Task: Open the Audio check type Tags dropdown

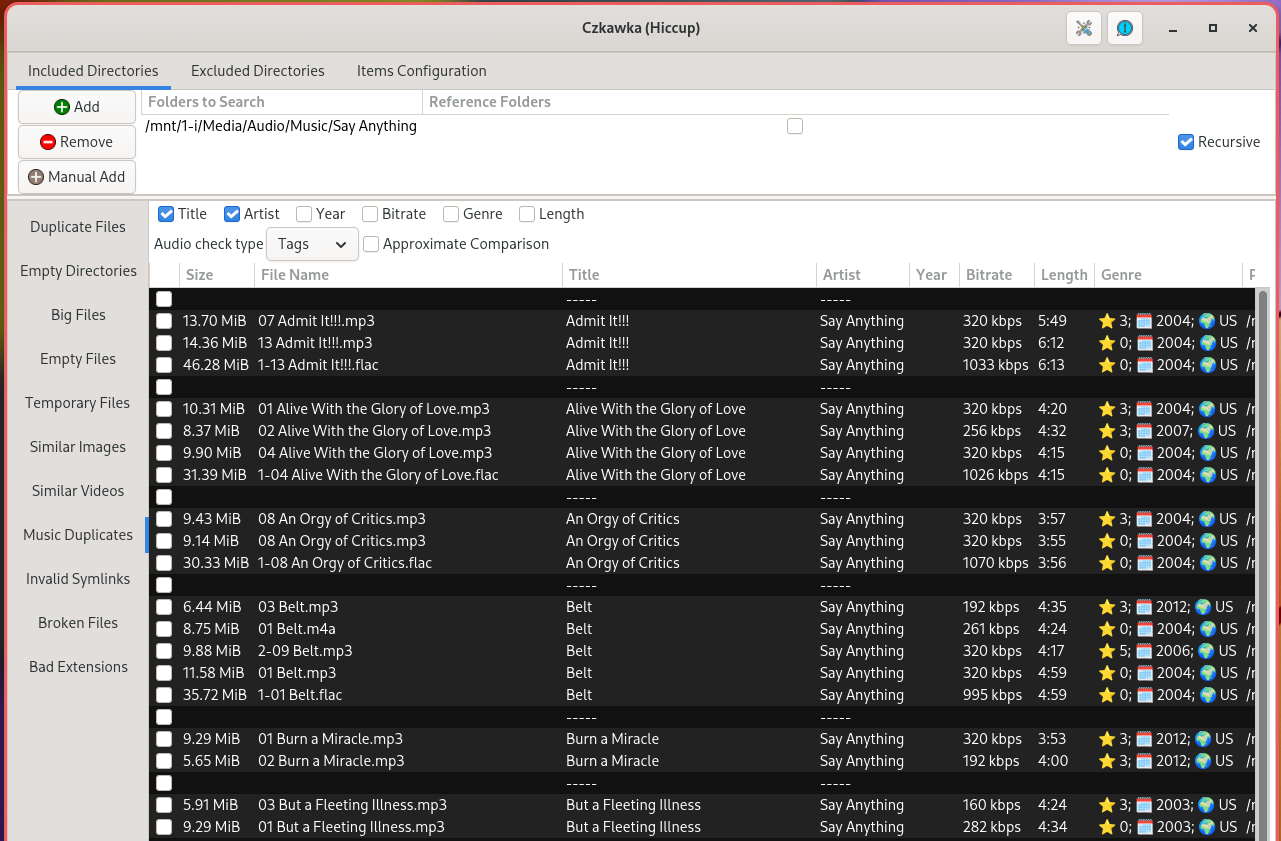Action: coord(312,244)
